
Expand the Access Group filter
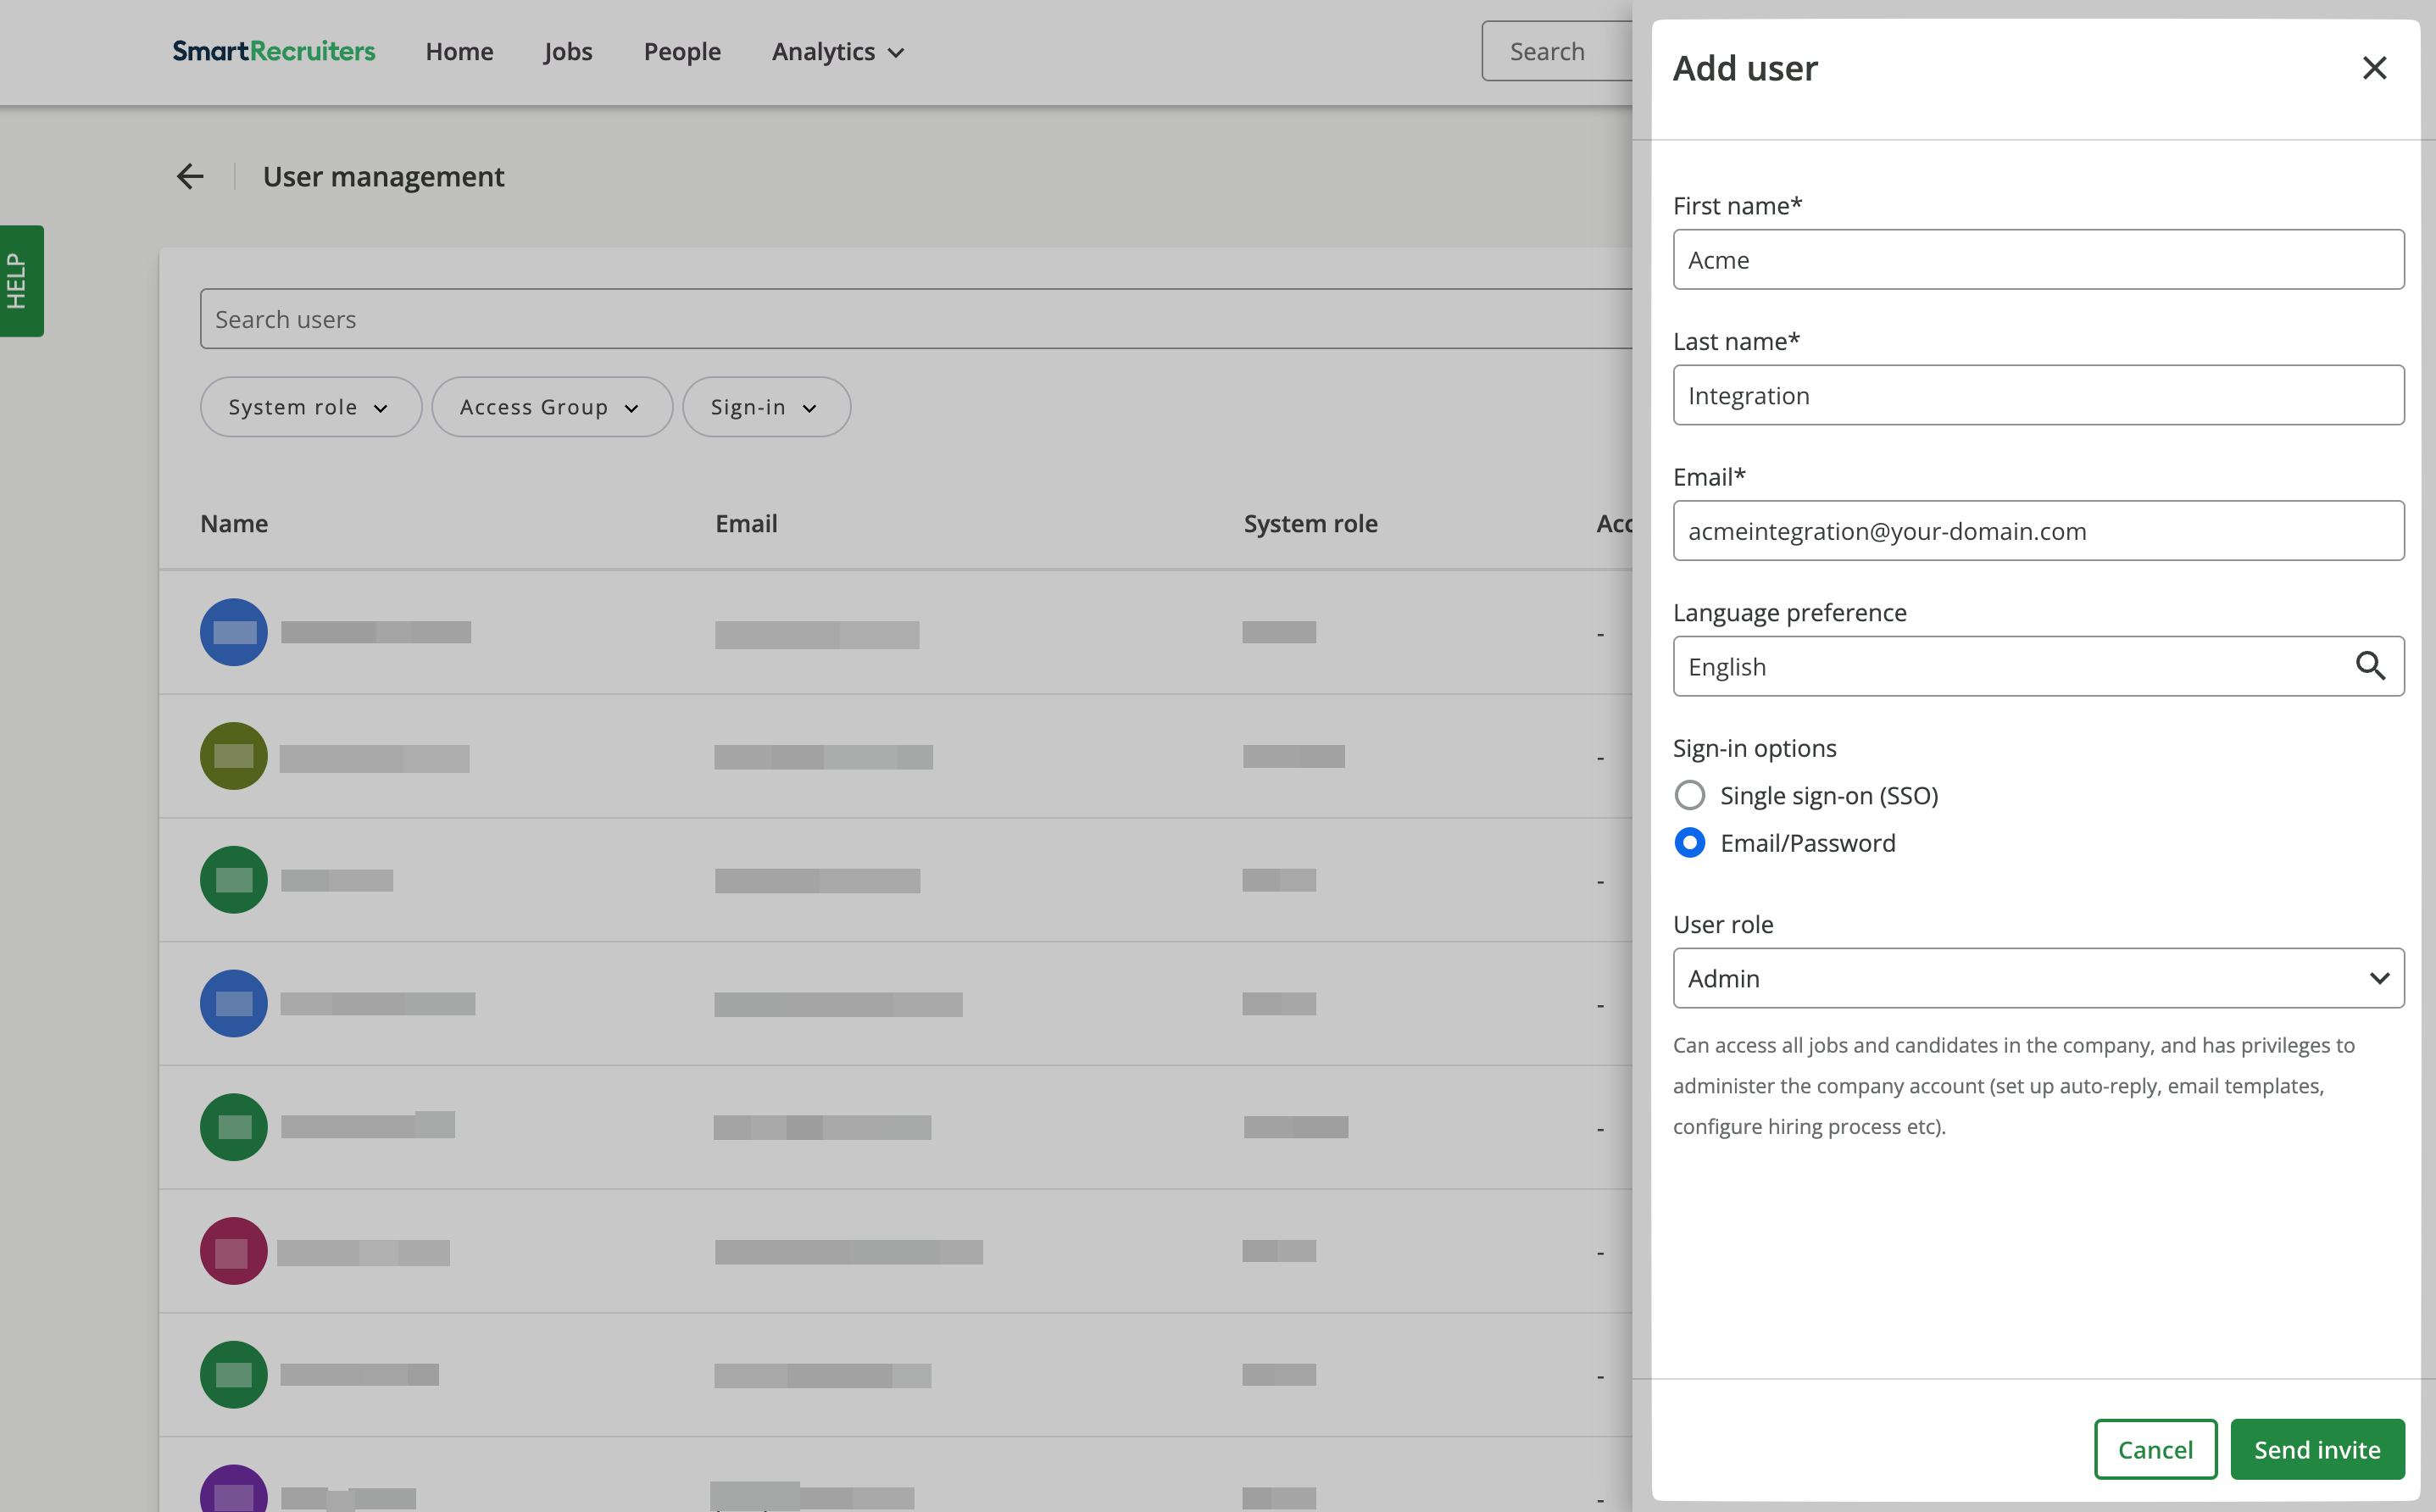[x=552, y=407]
